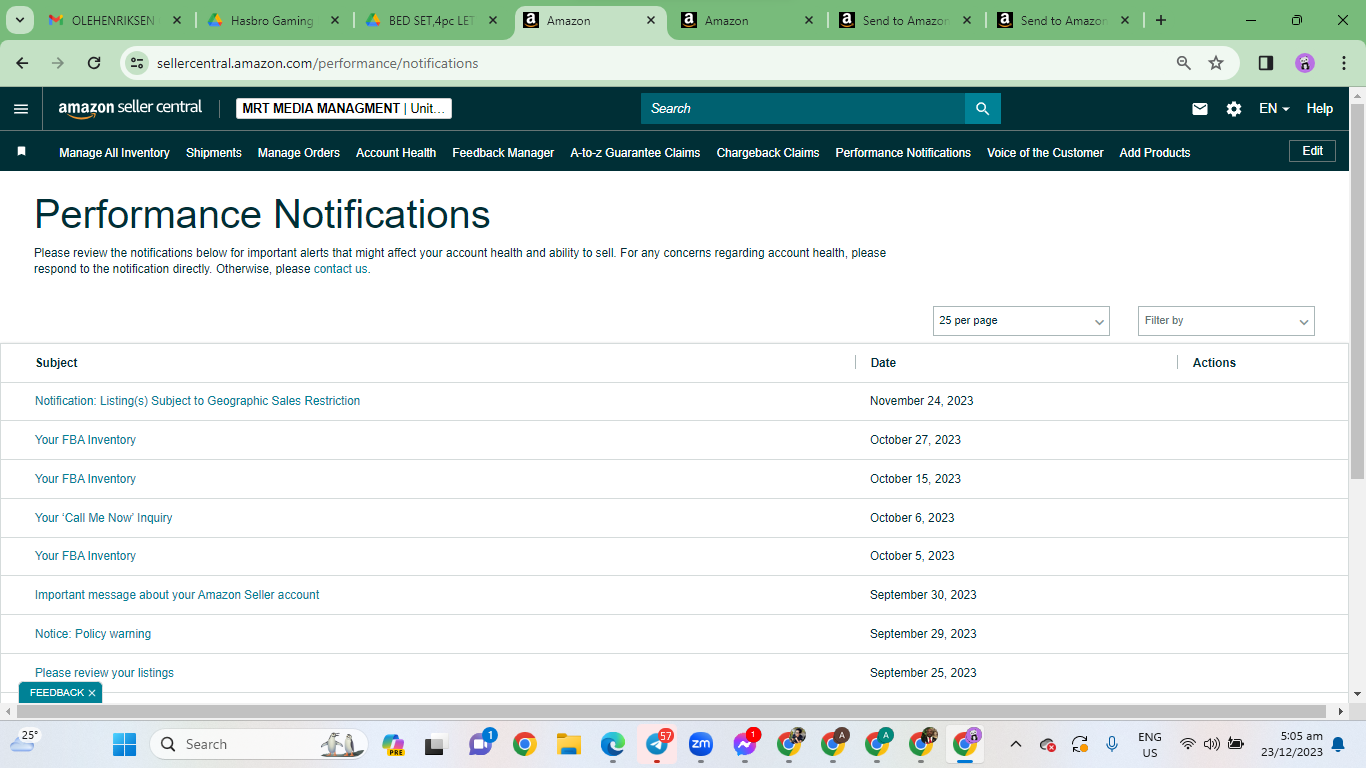View site information icon in address bar

click(138, 63)
